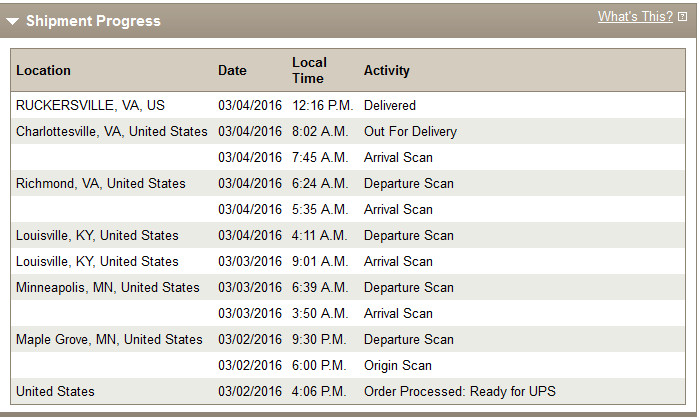Viewport: 699px width, 418px height.
Task: Click the 12:16 P.M. delivery time
Action: click(322, 105)
